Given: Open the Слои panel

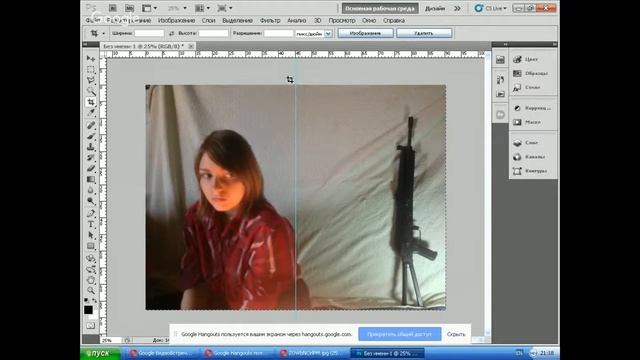Looking at the screenshot, I should pos(532,143).
